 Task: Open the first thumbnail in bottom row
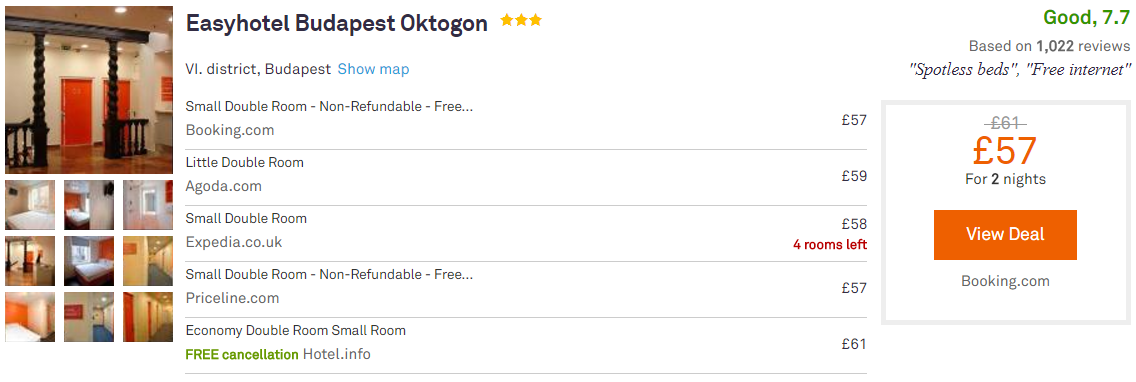pyautogui.click(x=30, y=317)
